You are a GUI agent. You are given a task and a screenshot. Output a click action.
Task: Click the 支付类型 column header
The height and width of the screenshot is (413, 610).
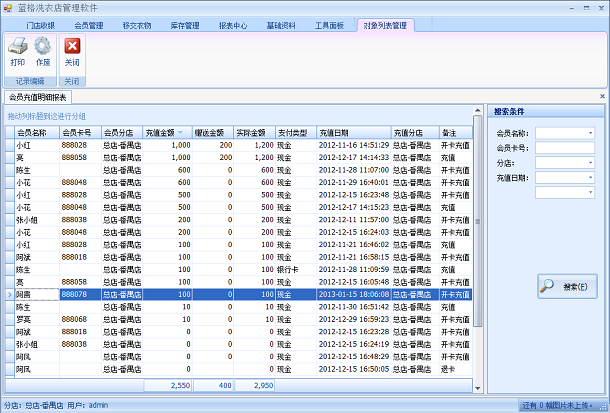[x=296, y=133]
